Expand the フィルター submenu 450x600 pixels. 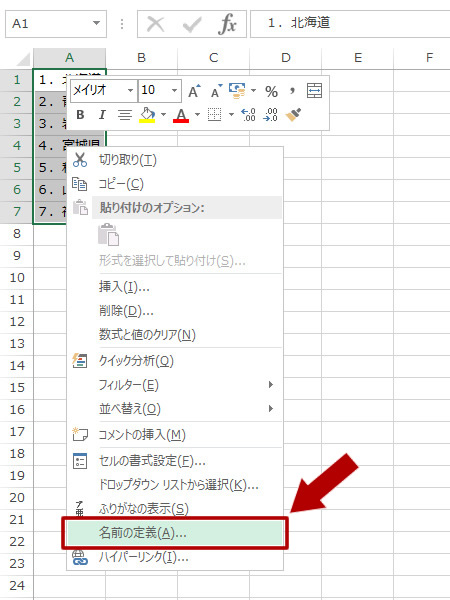tap(271, 385)
